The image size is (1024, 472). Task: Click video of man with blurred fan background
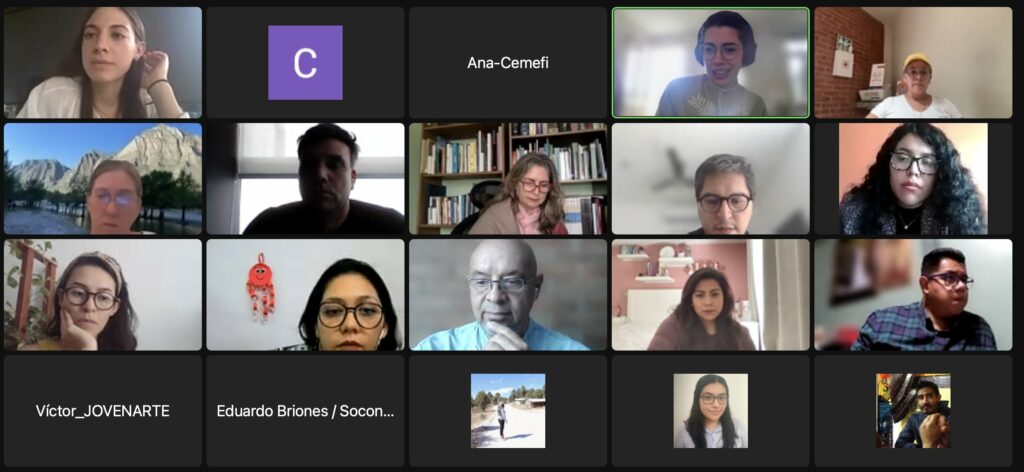pos(711,179)
